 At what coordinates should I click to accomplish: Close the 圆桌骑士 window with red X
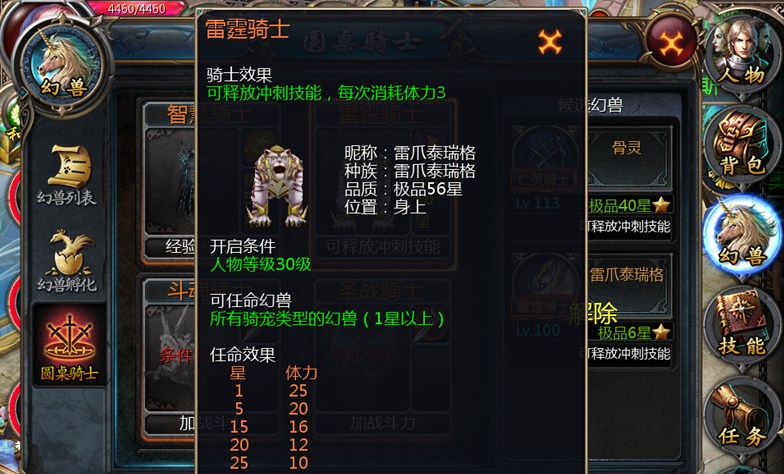(x=672, y=42)
